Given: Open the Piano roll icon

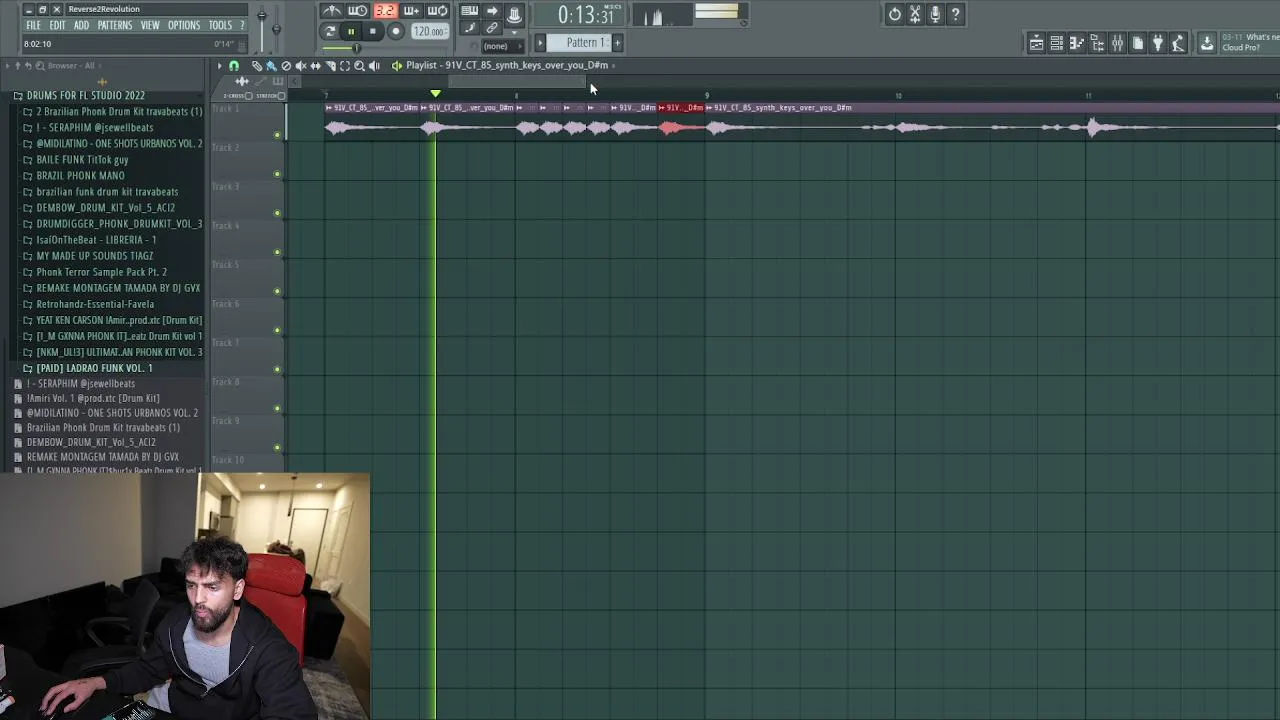Looking at the screenshot, I should coord(1077,43).
